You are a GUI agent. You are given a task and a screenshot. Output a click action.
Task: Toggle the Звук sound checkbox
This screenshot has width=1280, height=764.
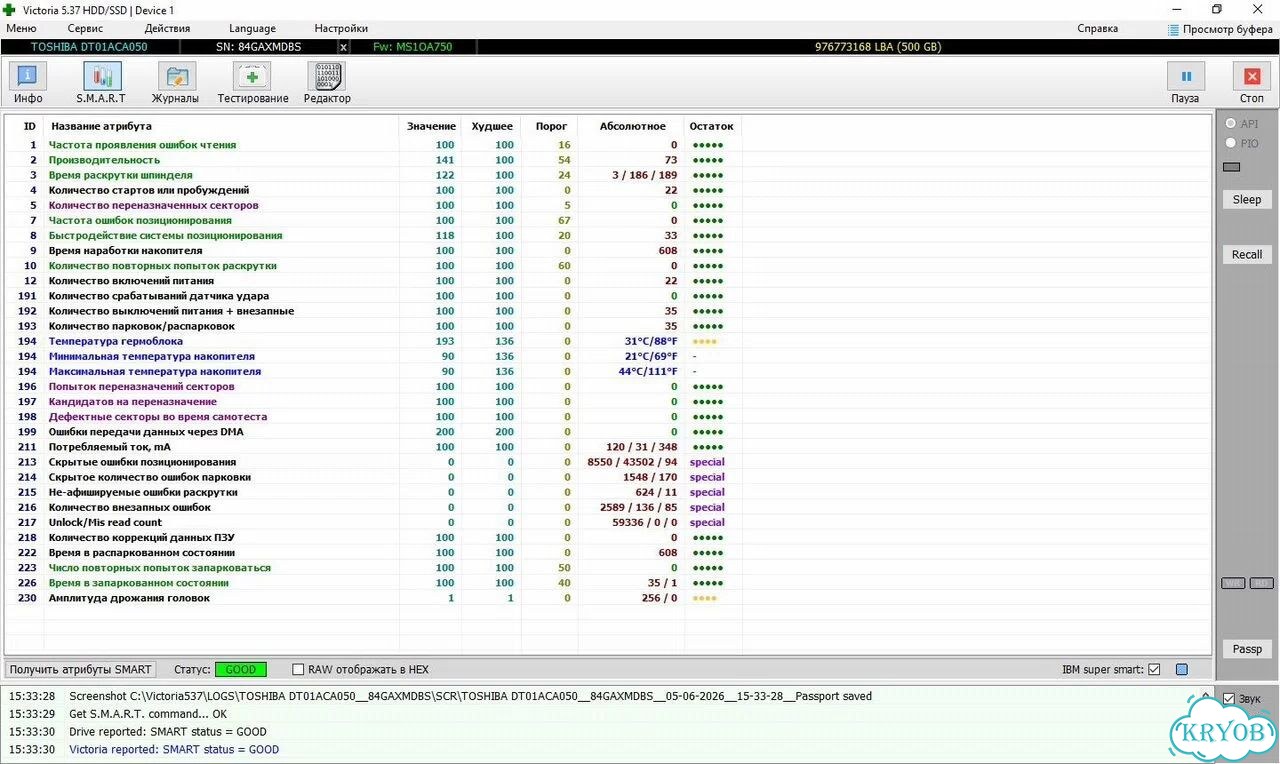1229,698
